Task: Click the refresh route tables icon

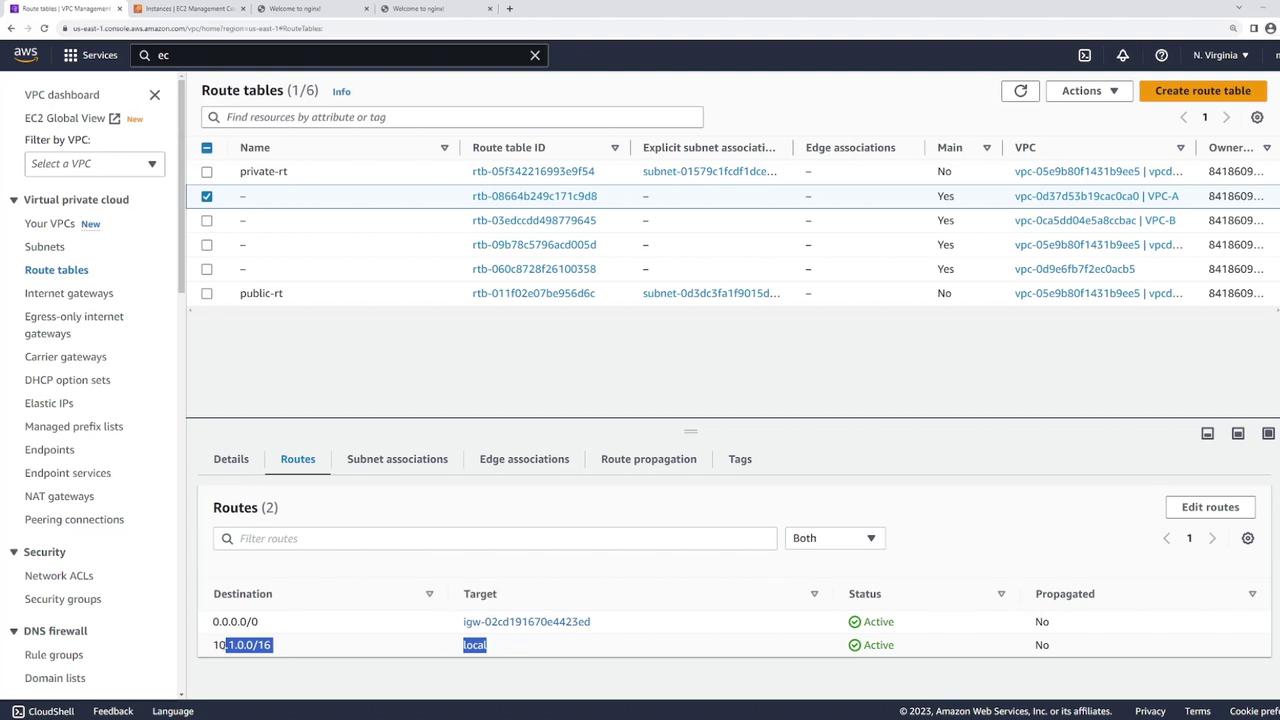Action: (x=1020, y=91)
